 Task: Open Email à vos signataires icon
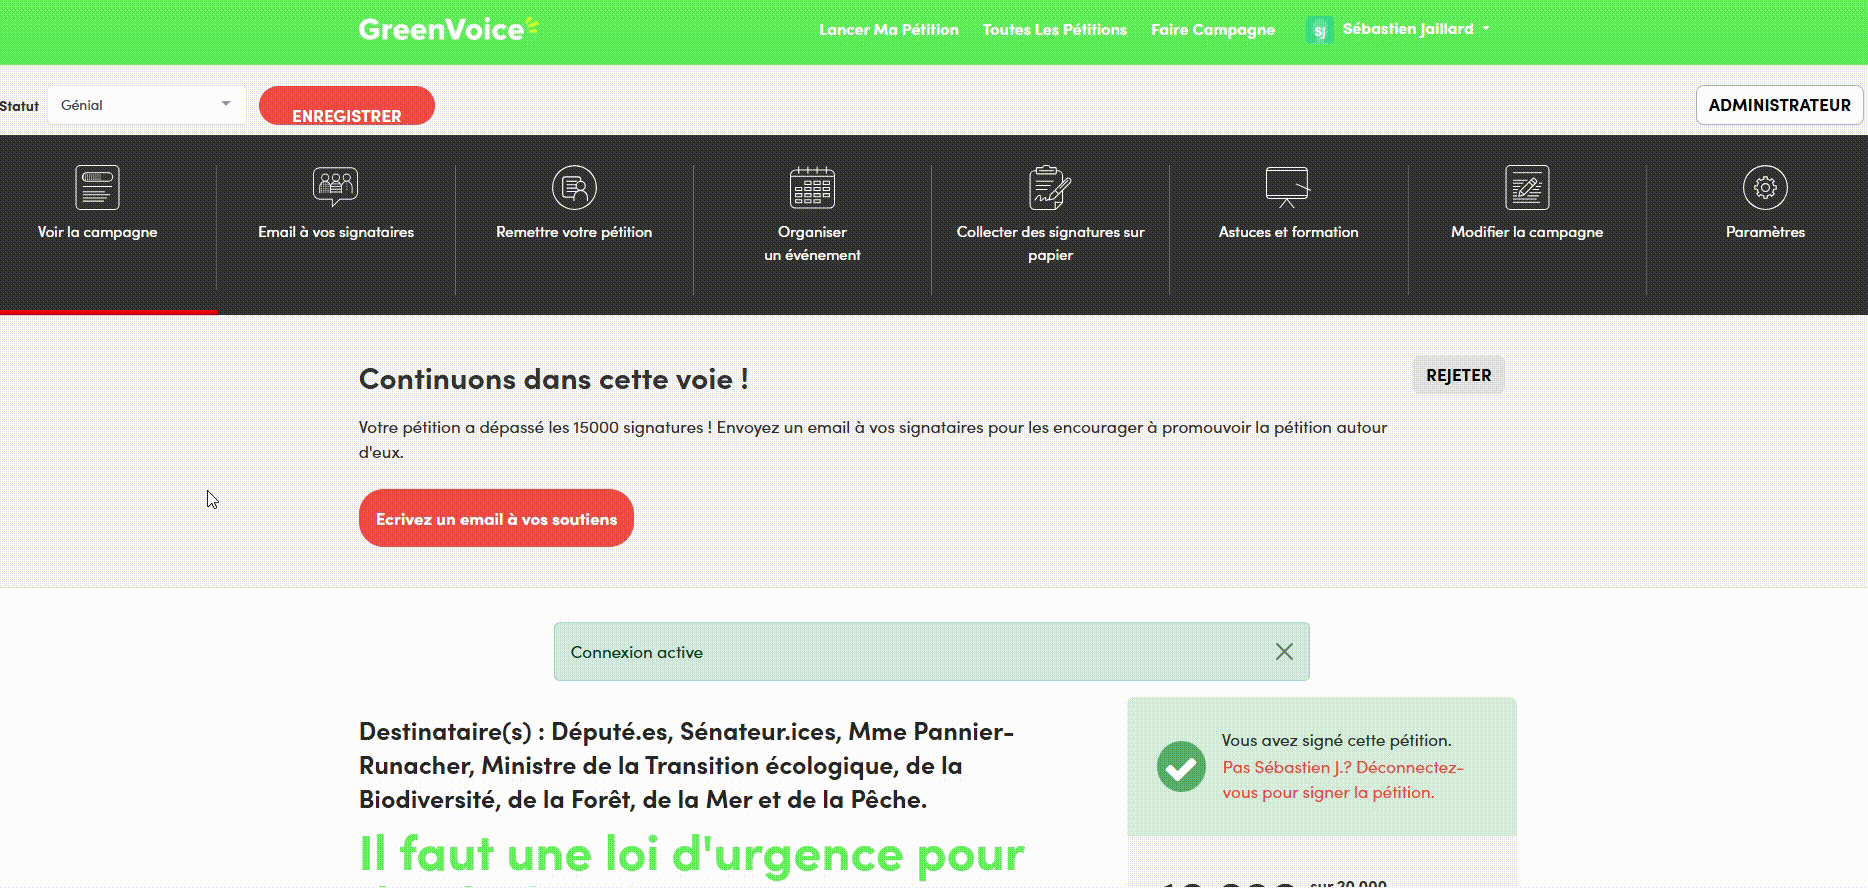335,187
